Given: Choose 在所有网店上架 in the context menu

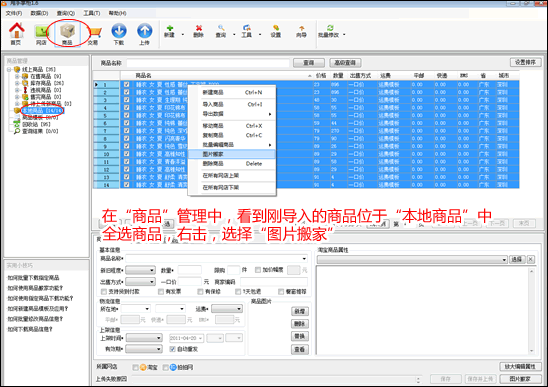Looking at the screenshot, I should pos(232,175).
